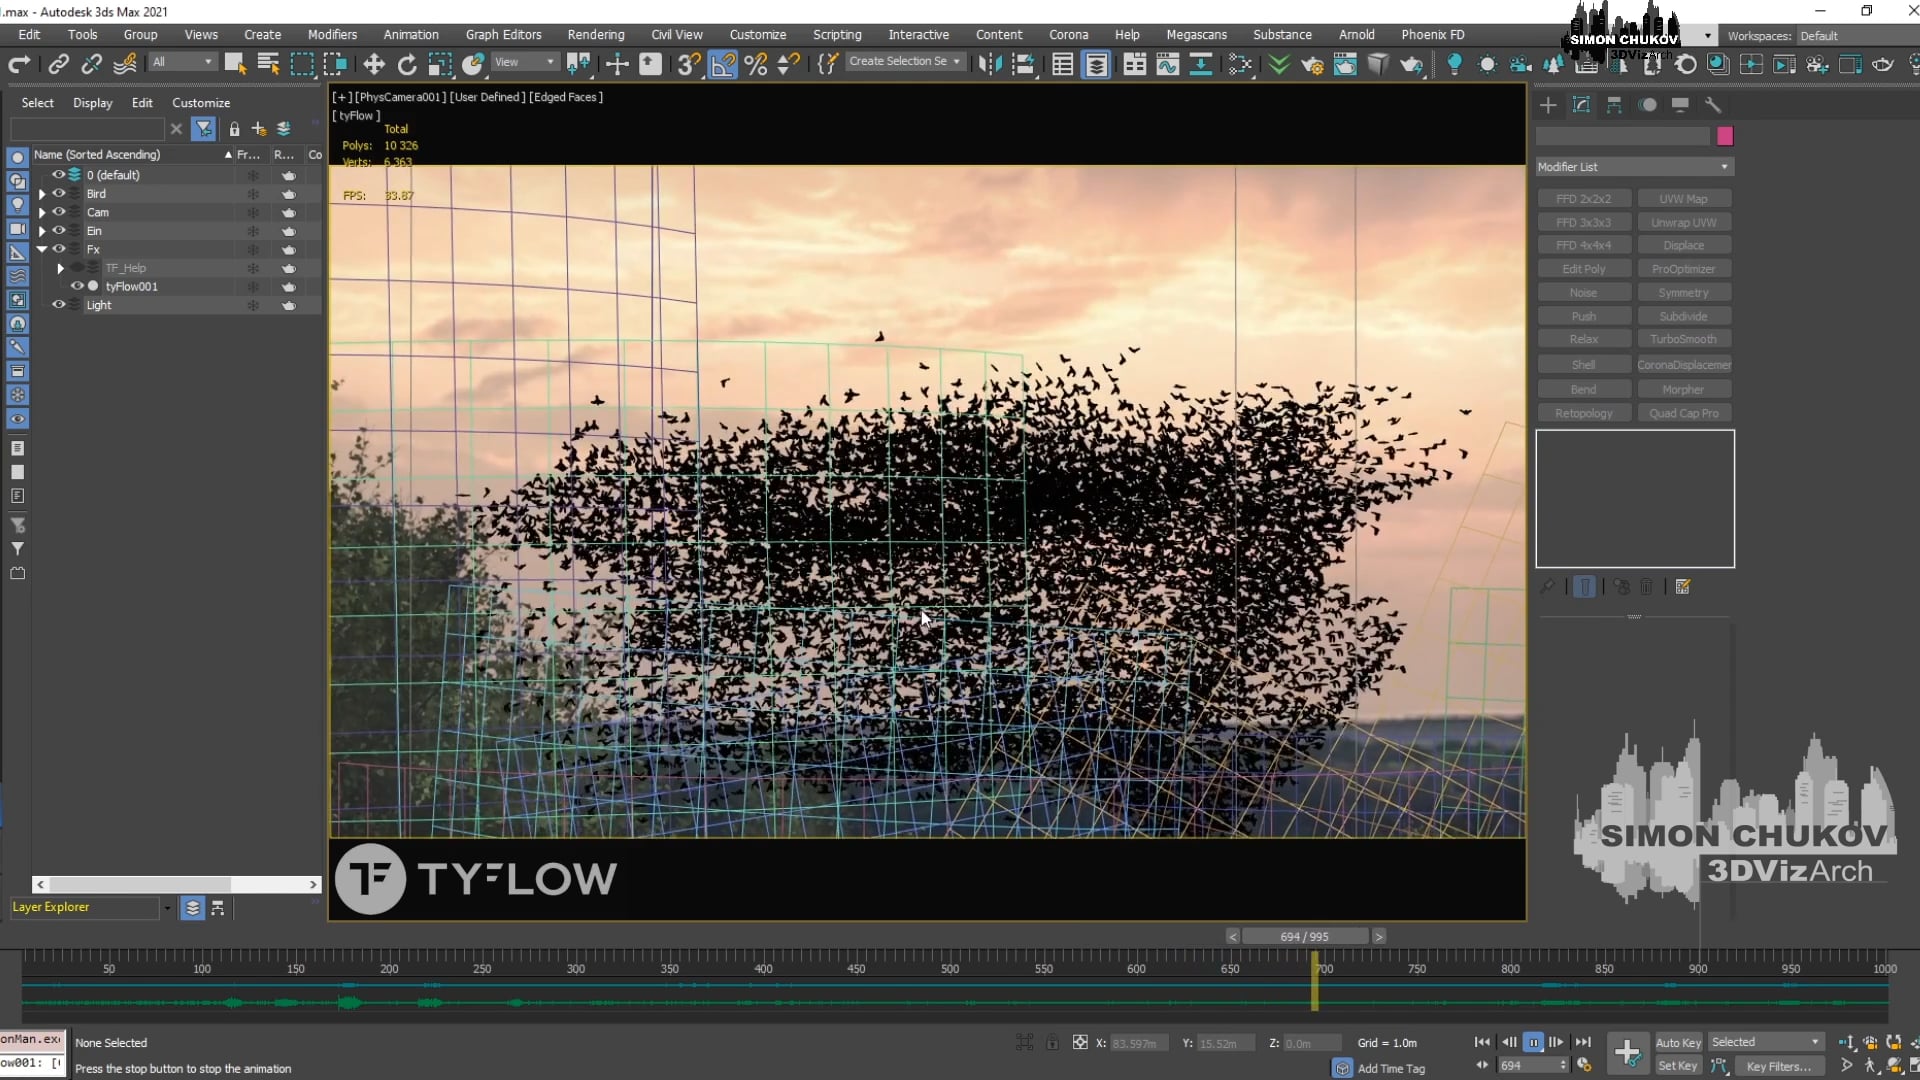Switch to the Display tab in Scene Explorer

(92, 103)
